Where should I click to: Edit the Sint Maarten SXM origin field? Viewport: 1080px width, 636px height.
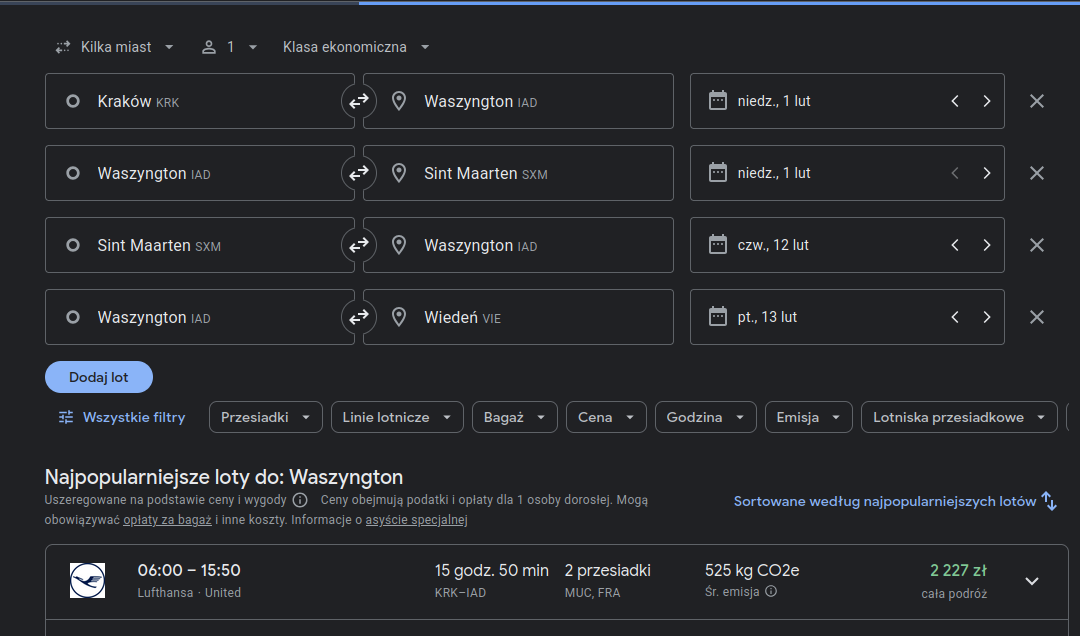[200, 245]
